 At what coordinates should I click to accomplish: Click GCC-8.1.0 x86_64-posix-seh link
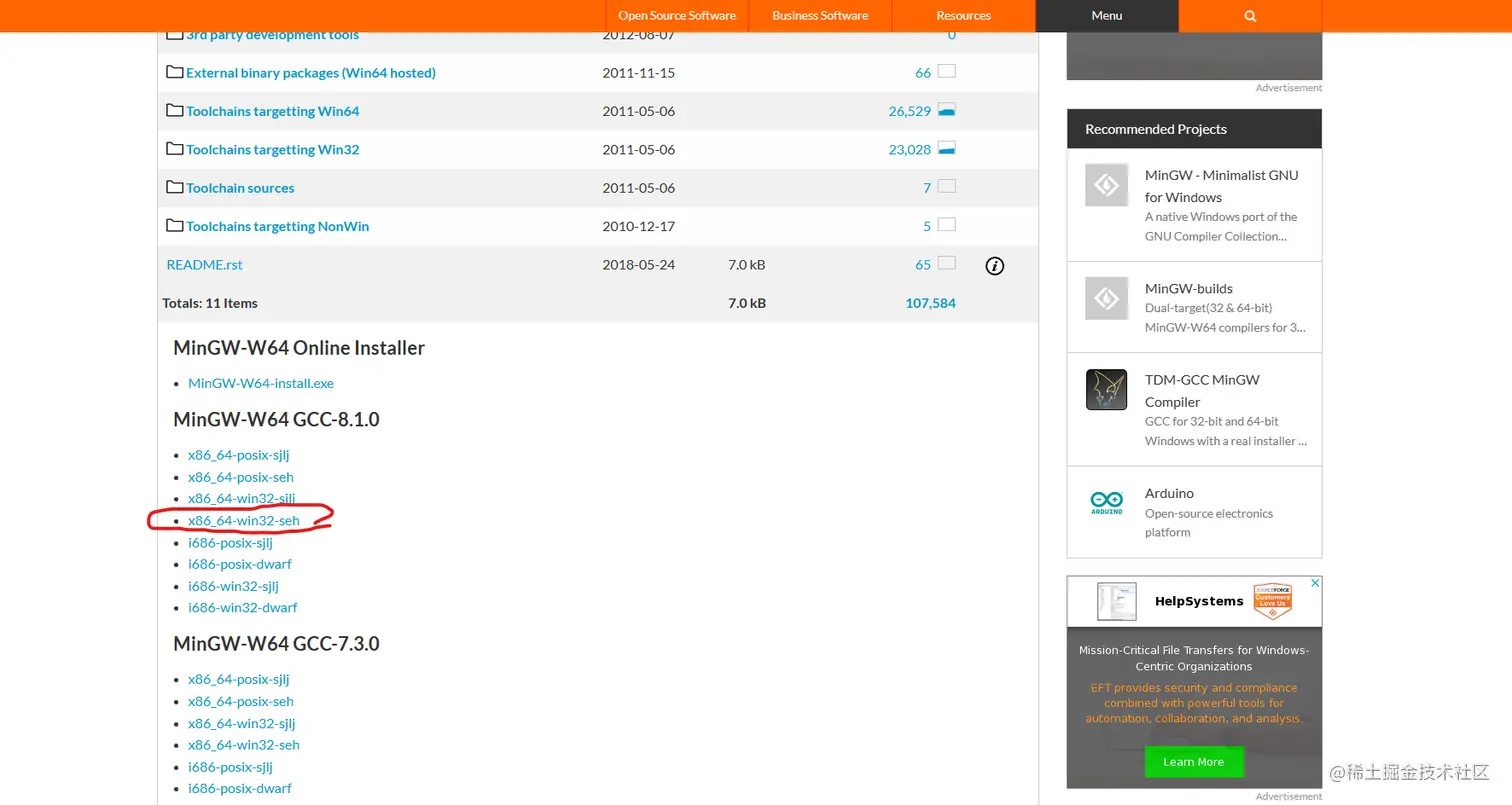(241, 477)
